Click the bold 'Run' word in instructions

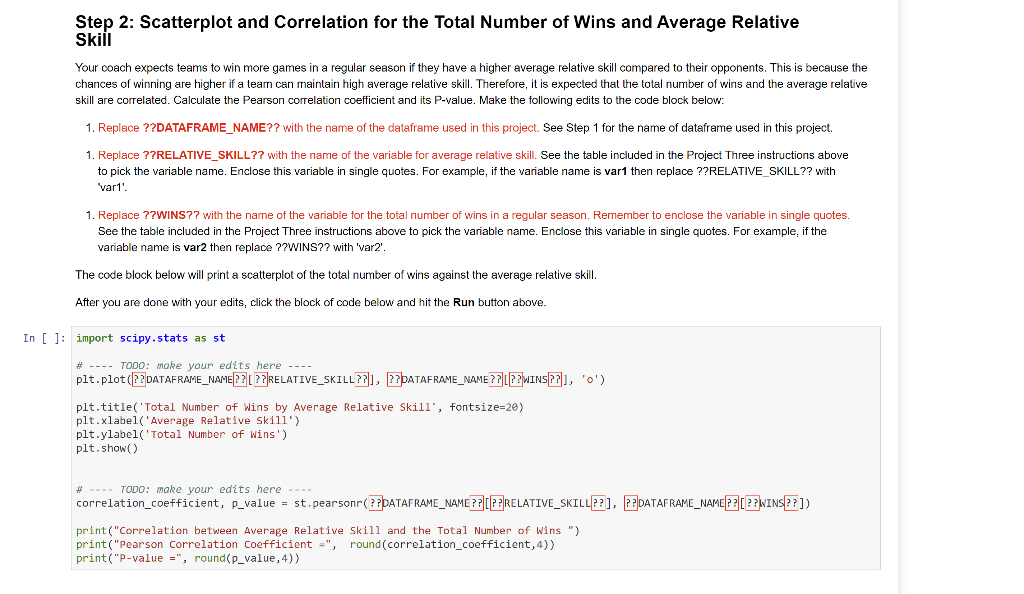464,303
